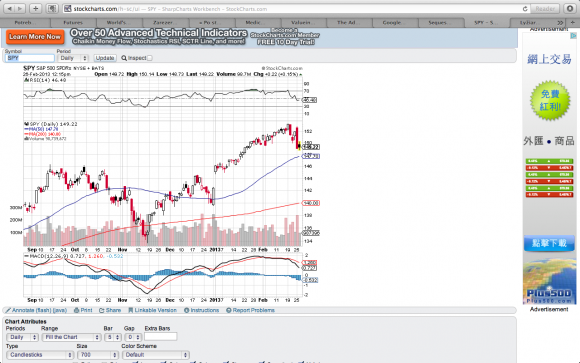
Task: Switch to the Seques... tab
Action: click(x=440, y=23)
